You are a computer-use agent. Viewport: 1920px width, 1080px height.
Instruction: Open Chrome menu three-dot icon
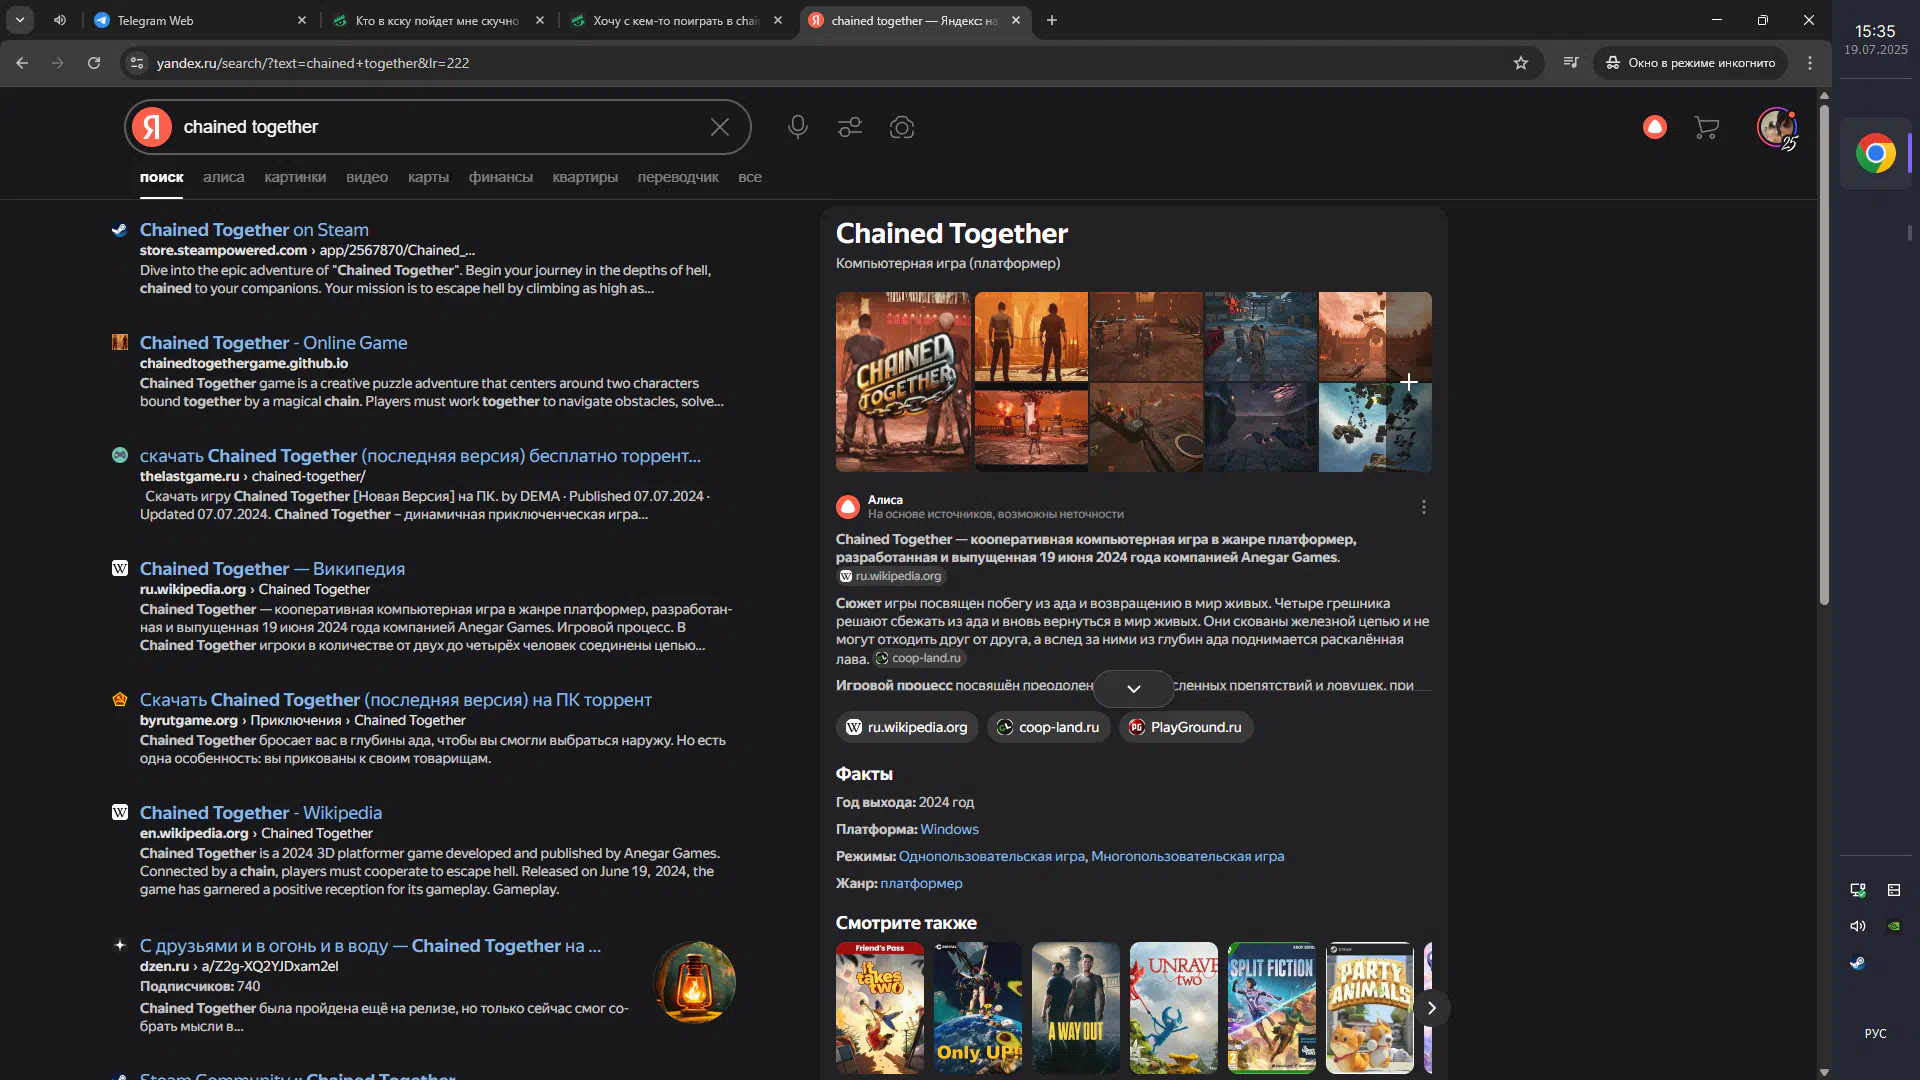click(x=1810, y=63)
